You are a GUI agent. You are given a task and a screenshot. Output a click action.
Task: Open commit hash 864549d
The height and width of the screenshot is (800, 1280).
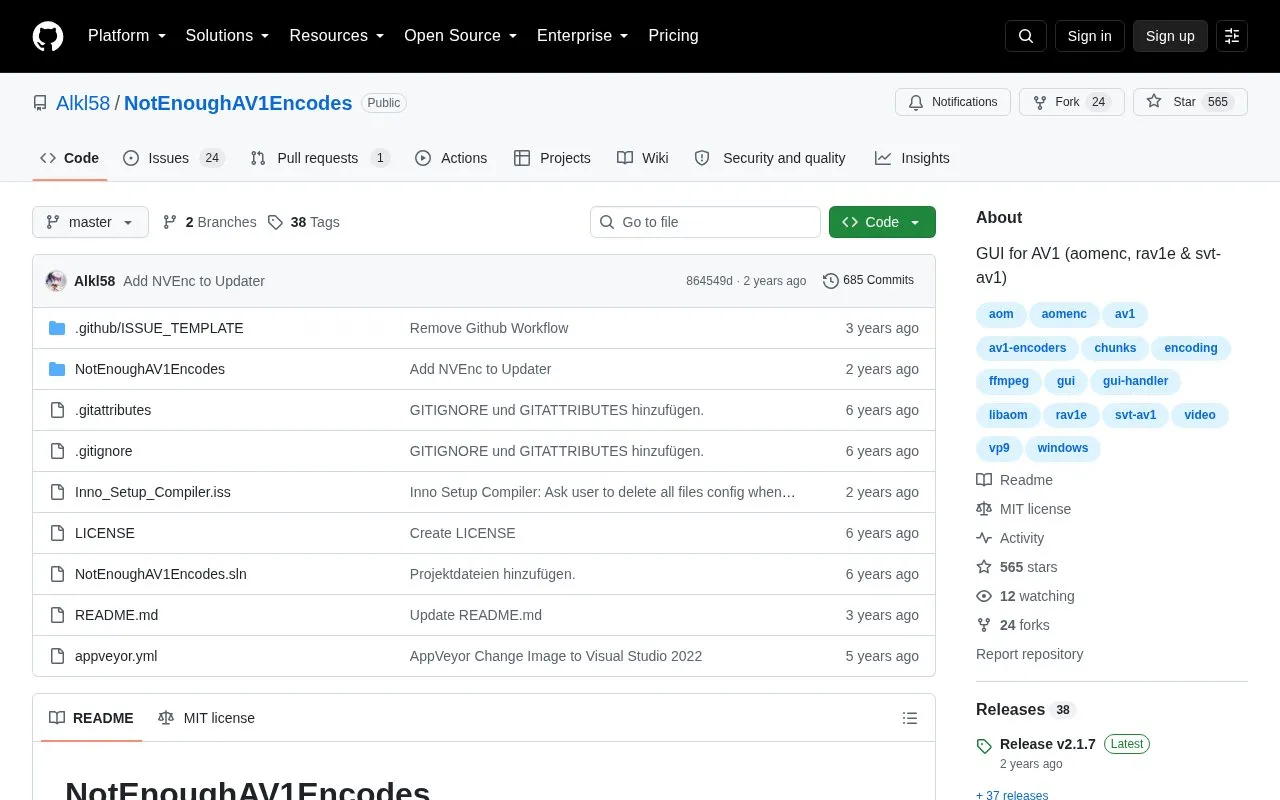pyautogui.click(x=709, y=281)
